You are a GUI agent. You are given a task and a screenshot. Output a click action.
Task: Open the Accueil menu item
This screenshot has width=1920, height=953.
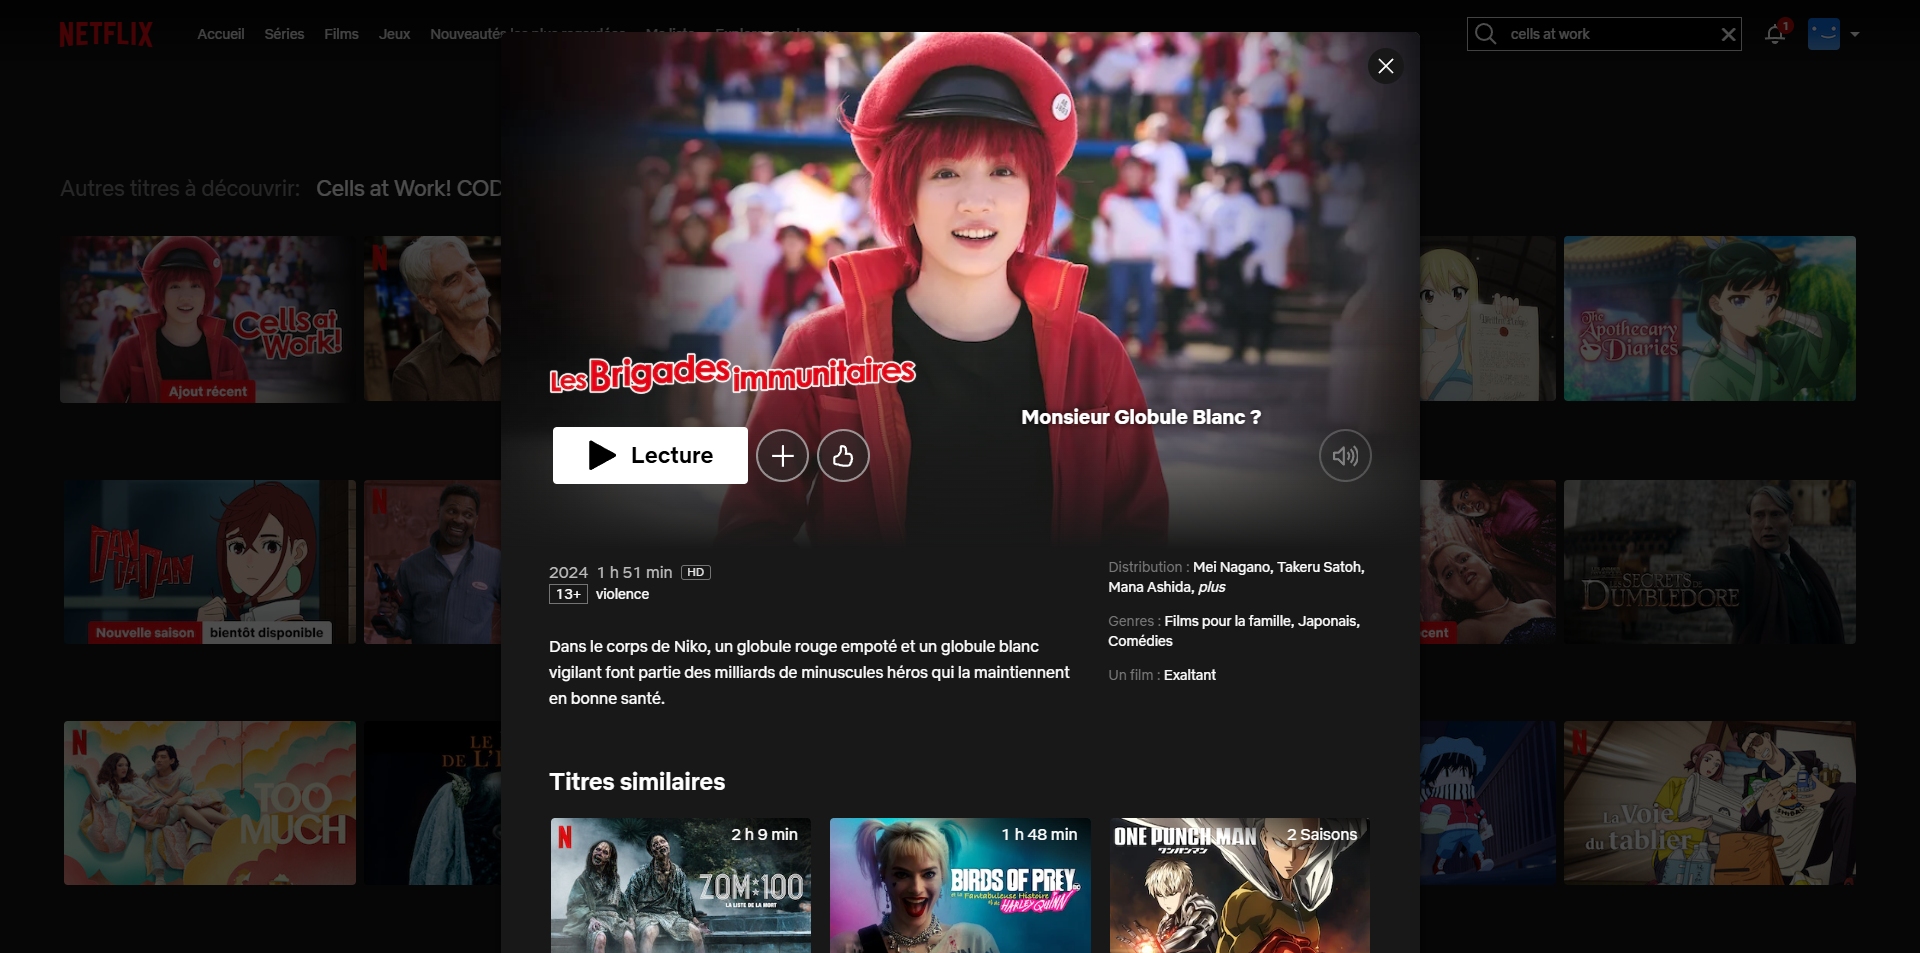tap(221, 34)
